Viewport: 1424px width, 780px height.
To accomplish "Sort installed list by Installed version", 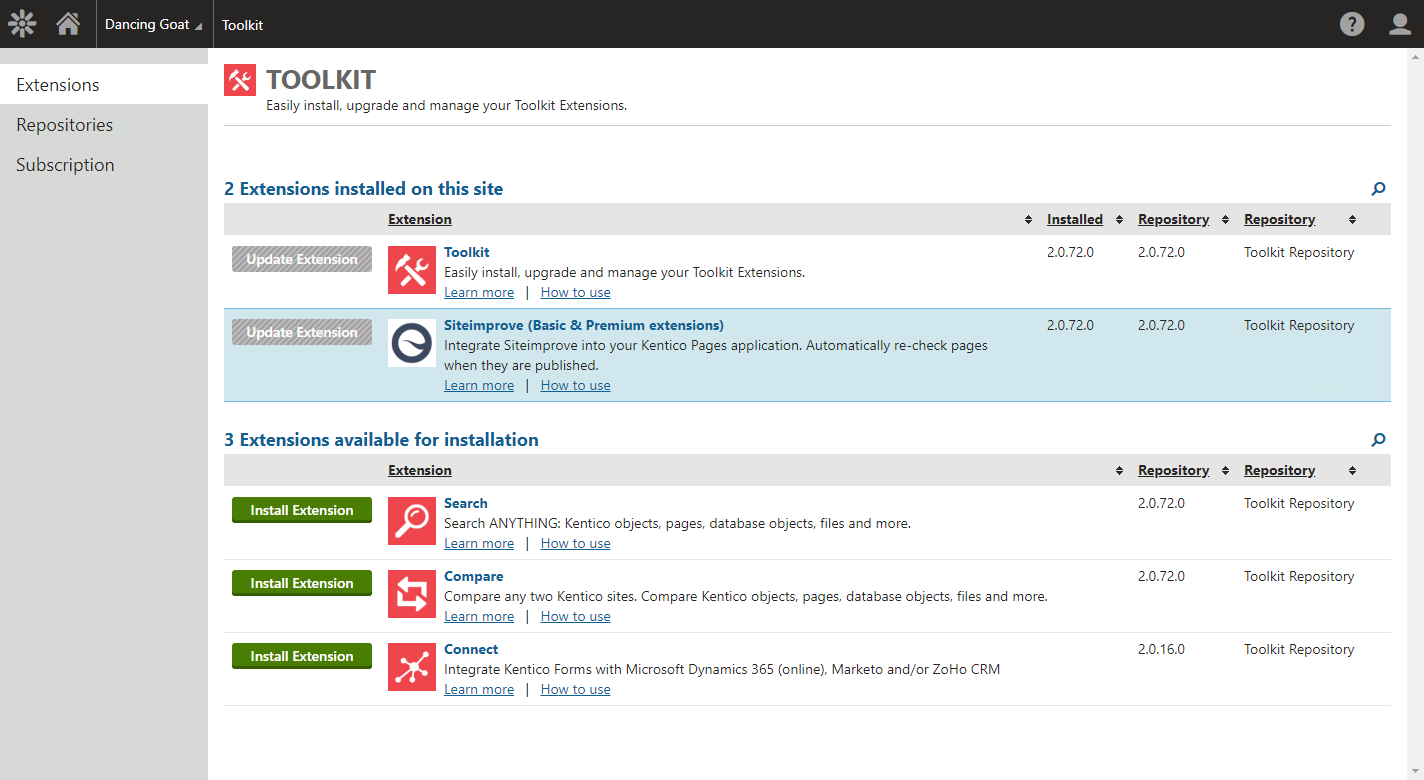I will pyautogui.click(x=1075, y=219).
